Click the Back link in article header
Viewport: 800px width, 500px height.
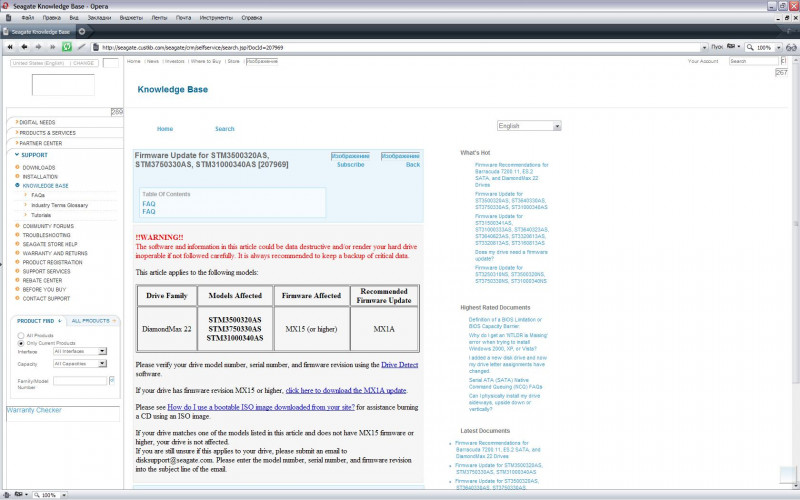point(413,165)
